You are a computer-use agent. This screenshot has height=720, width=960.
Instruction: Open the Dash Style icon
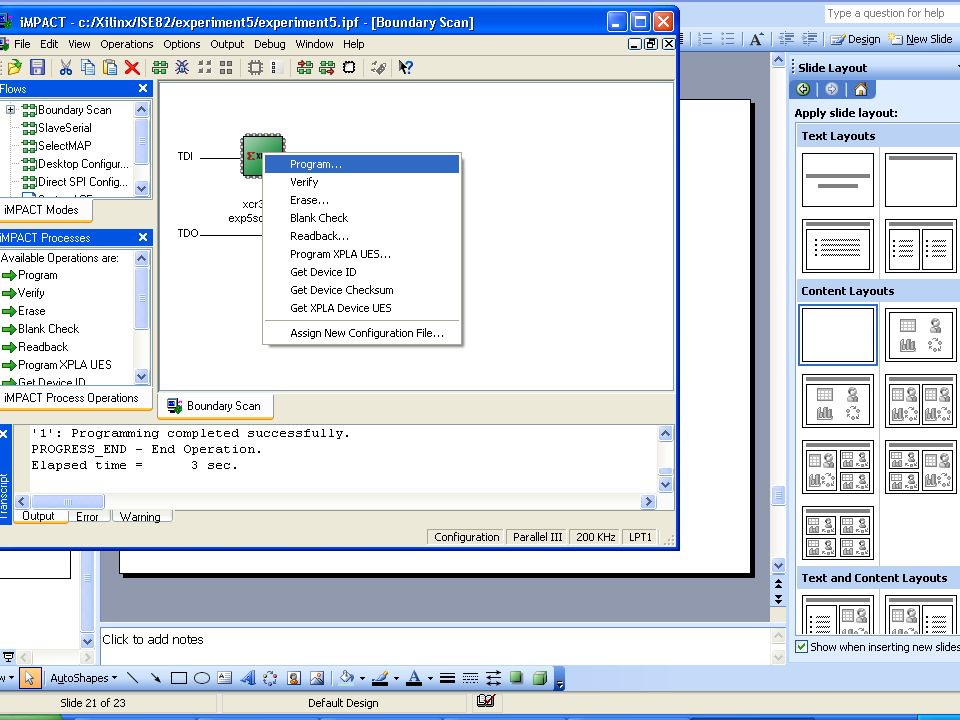click(x=470, y=678)
